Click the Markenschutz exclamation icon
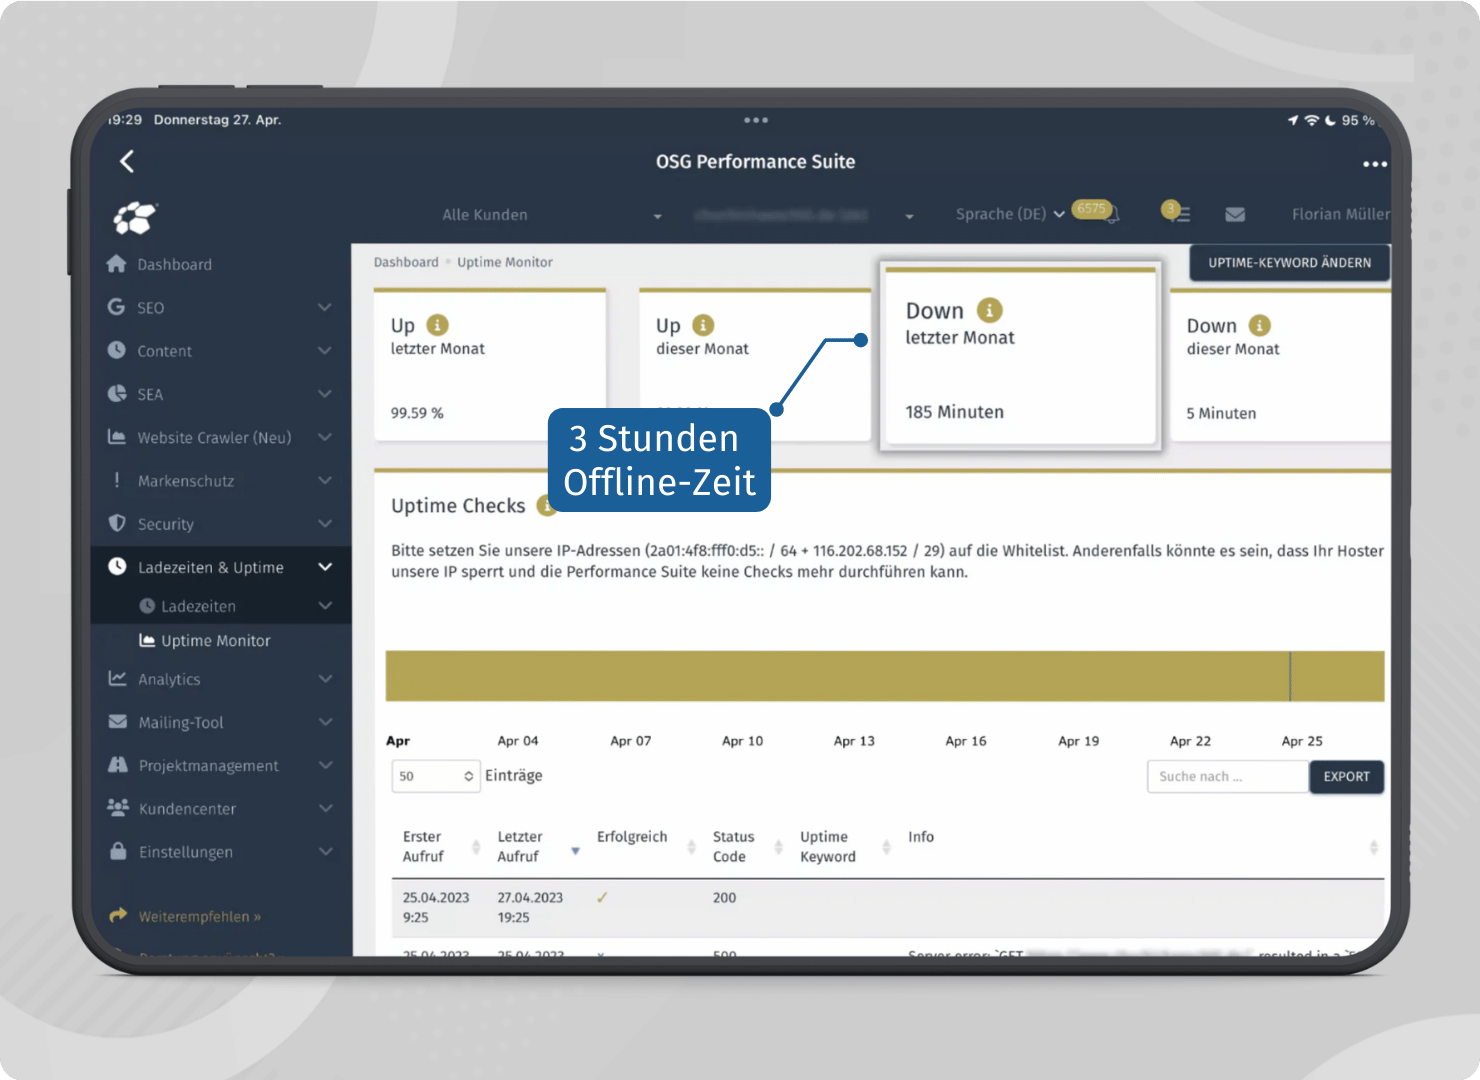Viewport: 1480px width, 1080px height. pos(117,480)
